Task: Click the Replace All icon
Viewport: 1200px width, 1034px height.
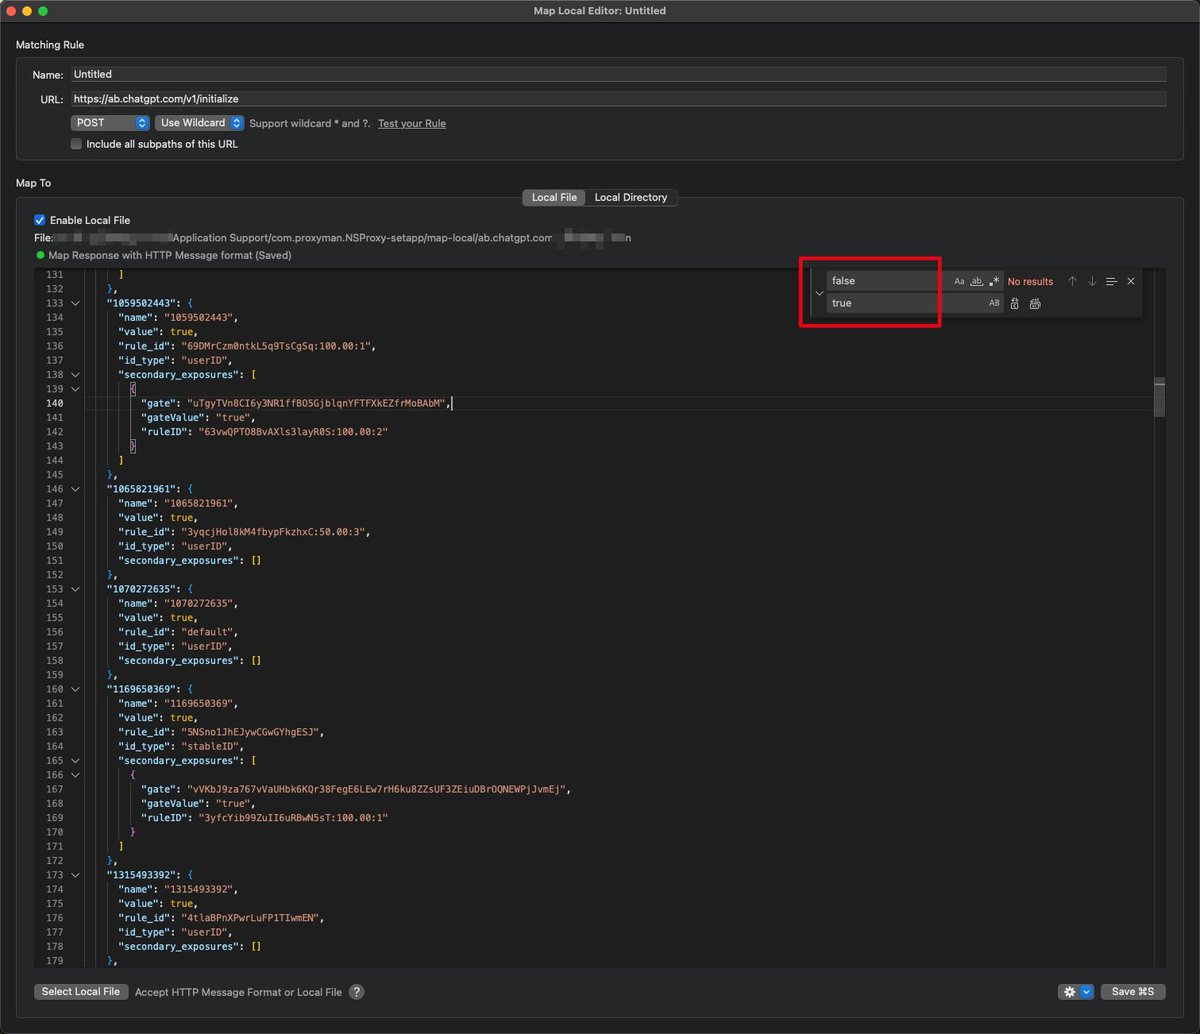Action: pyautogui.click(x=1035, y=303)
